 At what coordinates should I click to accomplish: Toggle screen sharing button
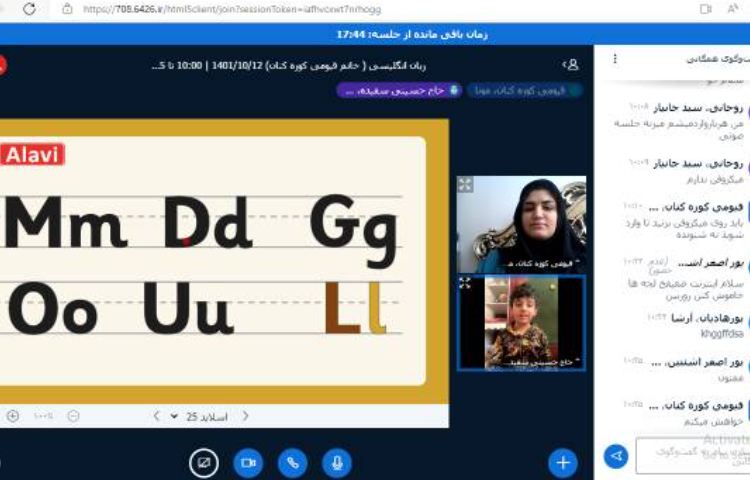pyautogui.click(x=204, y=463)
